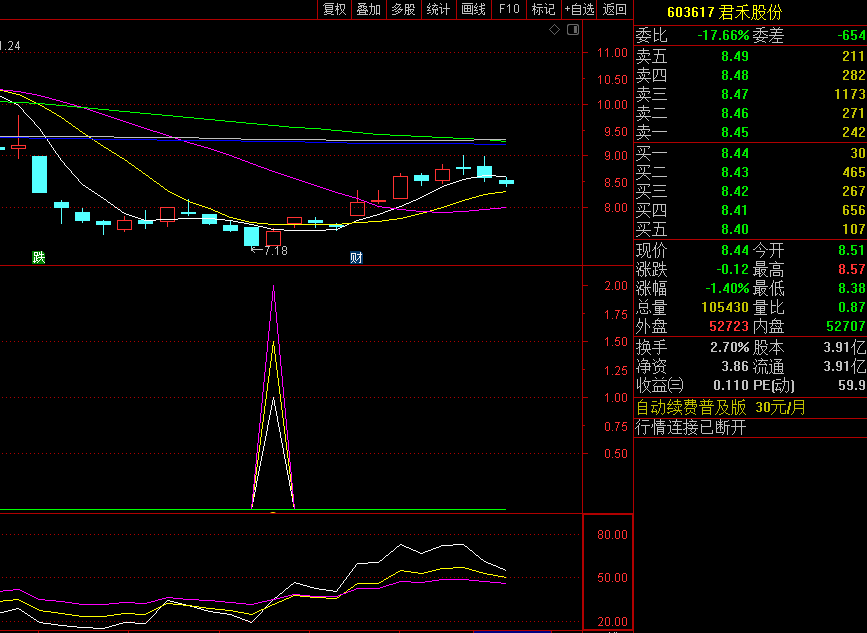Open F10 company information

pos(509,9)
